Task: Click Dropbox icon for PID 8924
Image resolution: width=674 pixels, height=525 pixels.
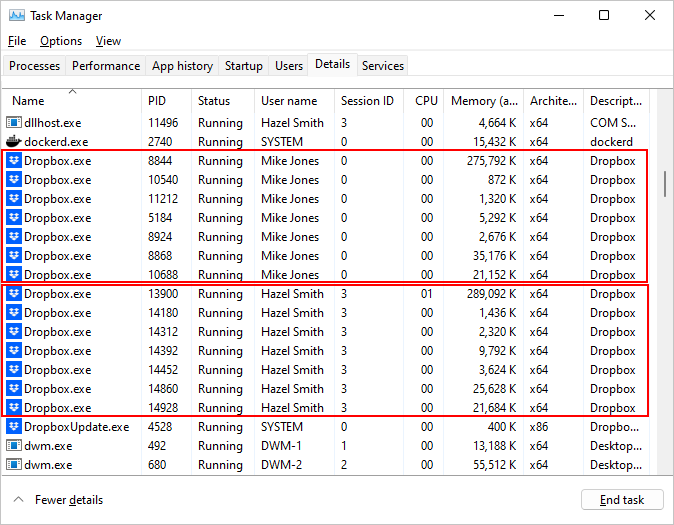Action: pos(14,236)
